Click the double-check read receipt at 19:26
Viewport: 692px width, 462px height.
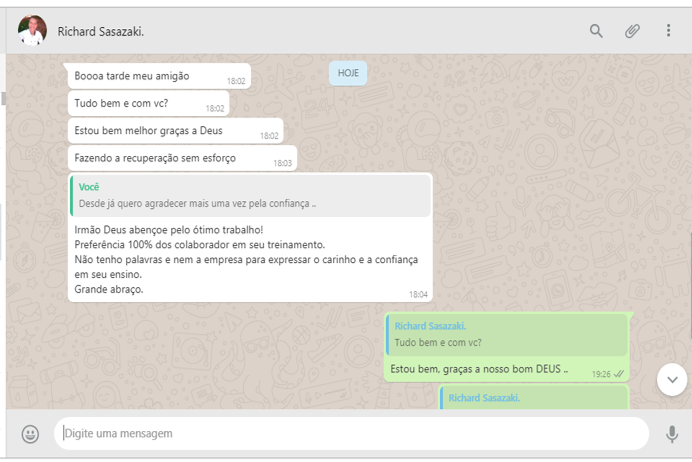coord(619,374)
